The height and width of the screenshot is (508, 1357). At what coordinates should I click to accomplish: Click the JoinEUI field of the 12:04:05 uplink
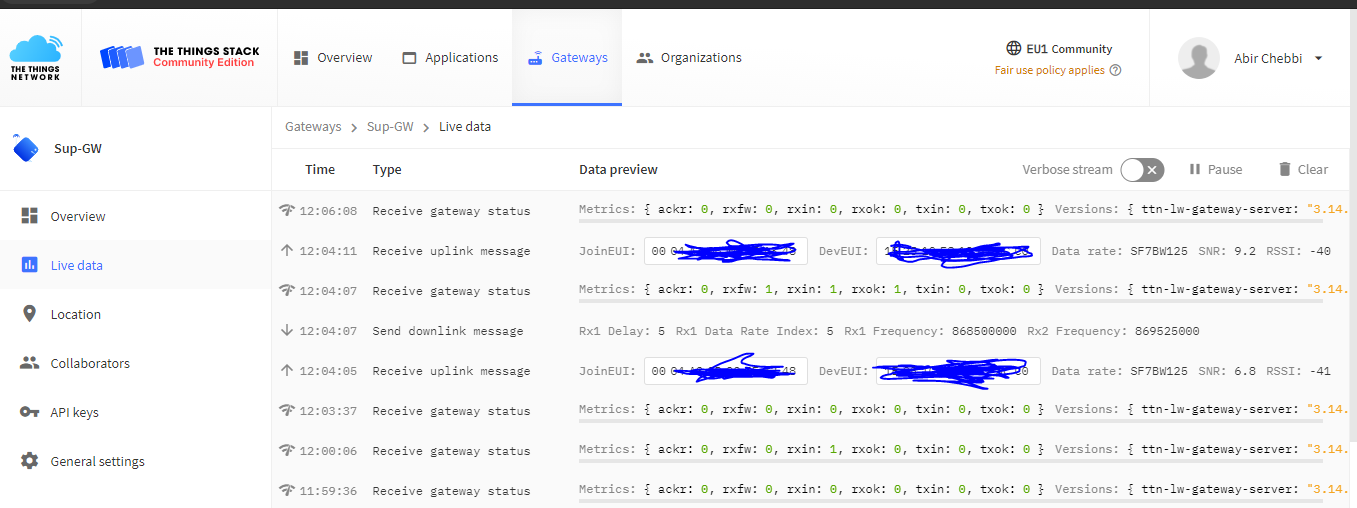point(725,371)
